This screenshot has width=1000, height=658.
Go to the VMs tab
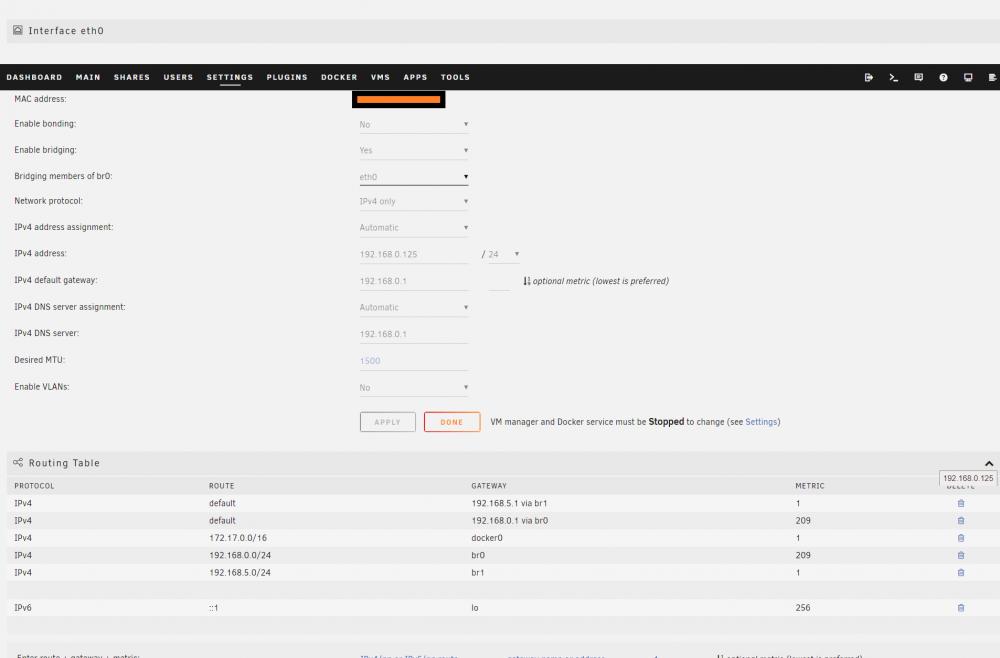point(380,77)
